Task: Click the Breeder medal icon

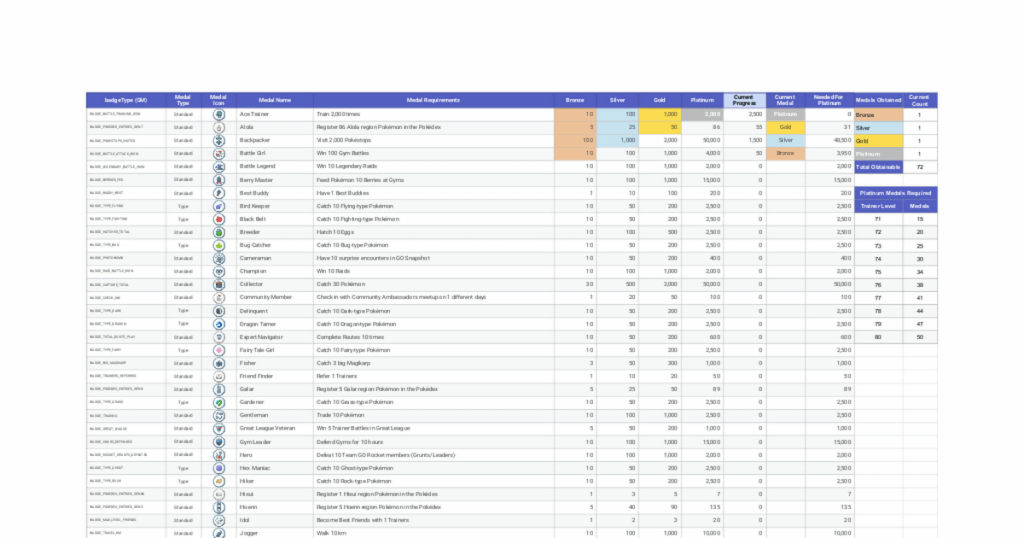Action: click(219, 232)
